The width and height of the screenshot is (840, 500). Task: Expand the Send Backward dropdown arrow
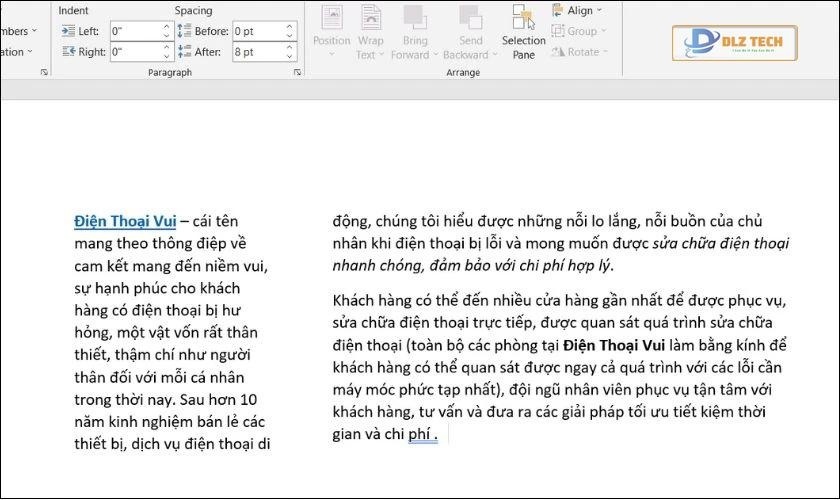click(x=493, y=55)
